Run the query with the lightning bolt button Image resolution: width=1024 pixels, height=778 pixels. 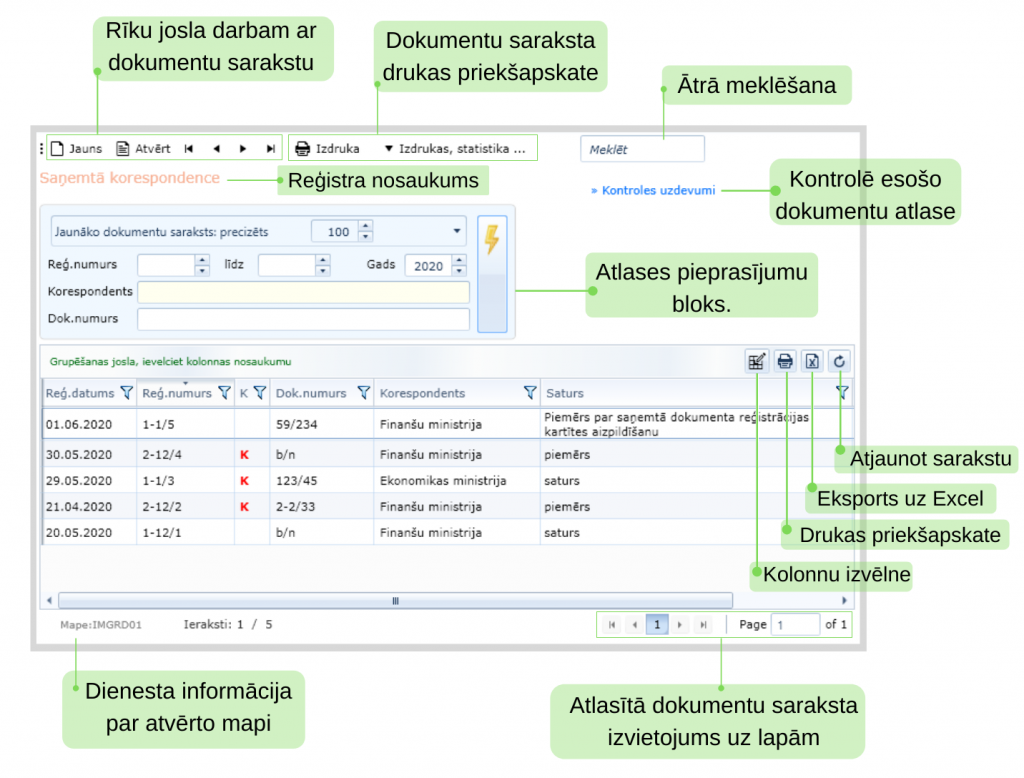click(492, 240)
